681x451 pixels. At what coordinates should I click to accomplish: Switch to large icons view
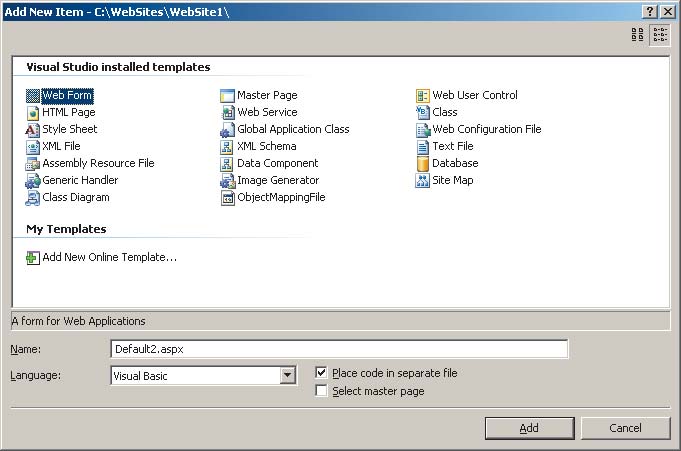[x=637, y=35]
